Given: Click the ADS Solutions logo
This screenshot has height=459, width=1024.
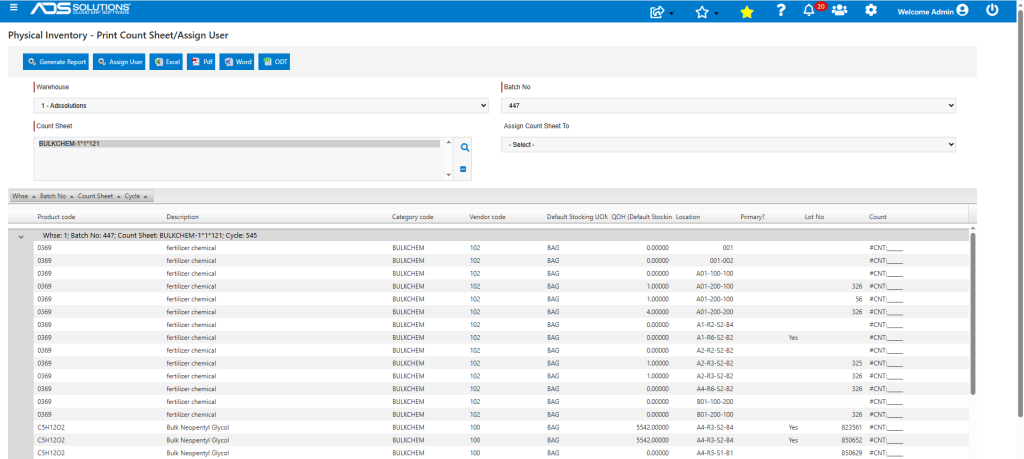Looking at the screenshot, I should (80, 10).
